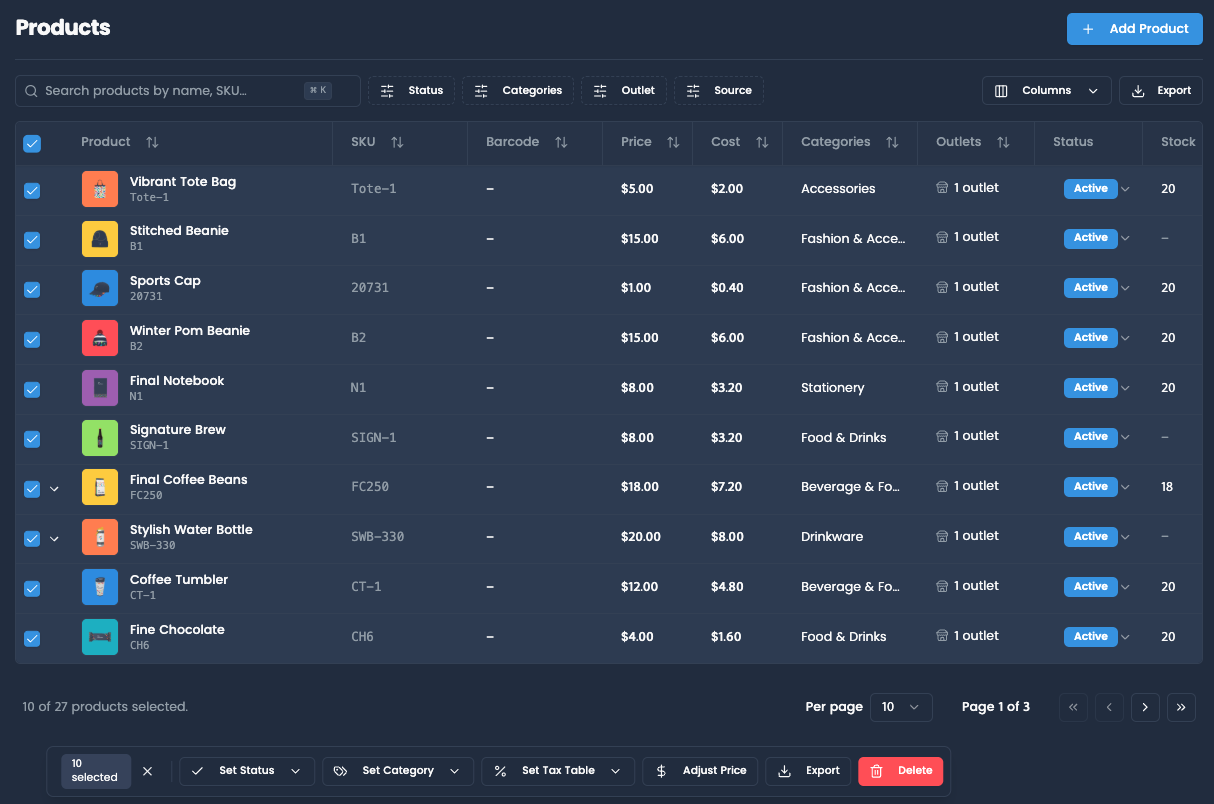Focus the product search field
The image size is (1214, 804).
[x=187, y=91]
